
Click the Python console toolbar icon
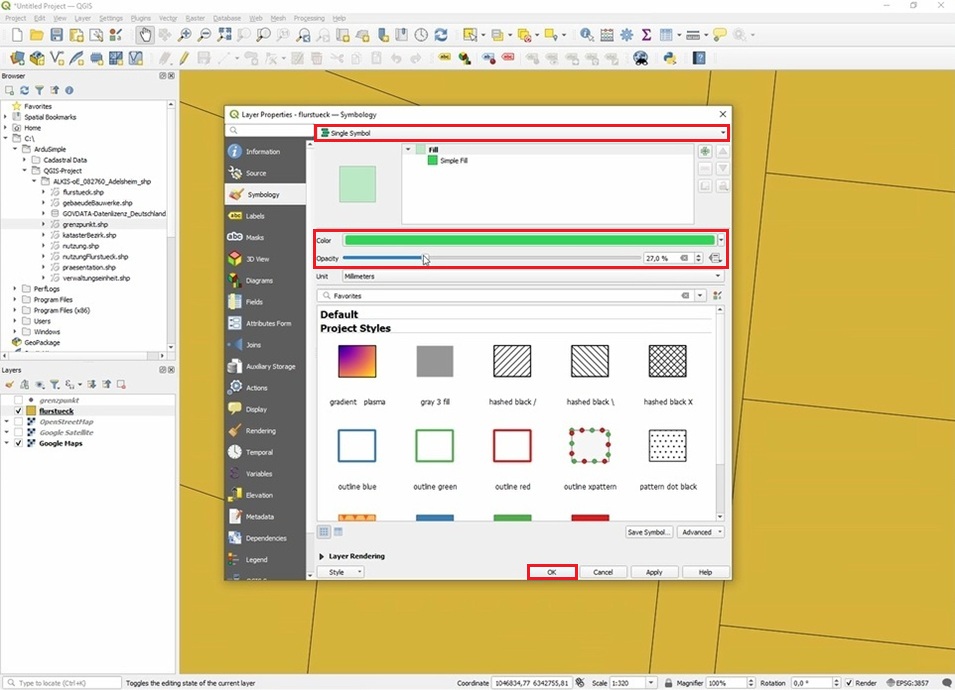(x=670, y=58)
